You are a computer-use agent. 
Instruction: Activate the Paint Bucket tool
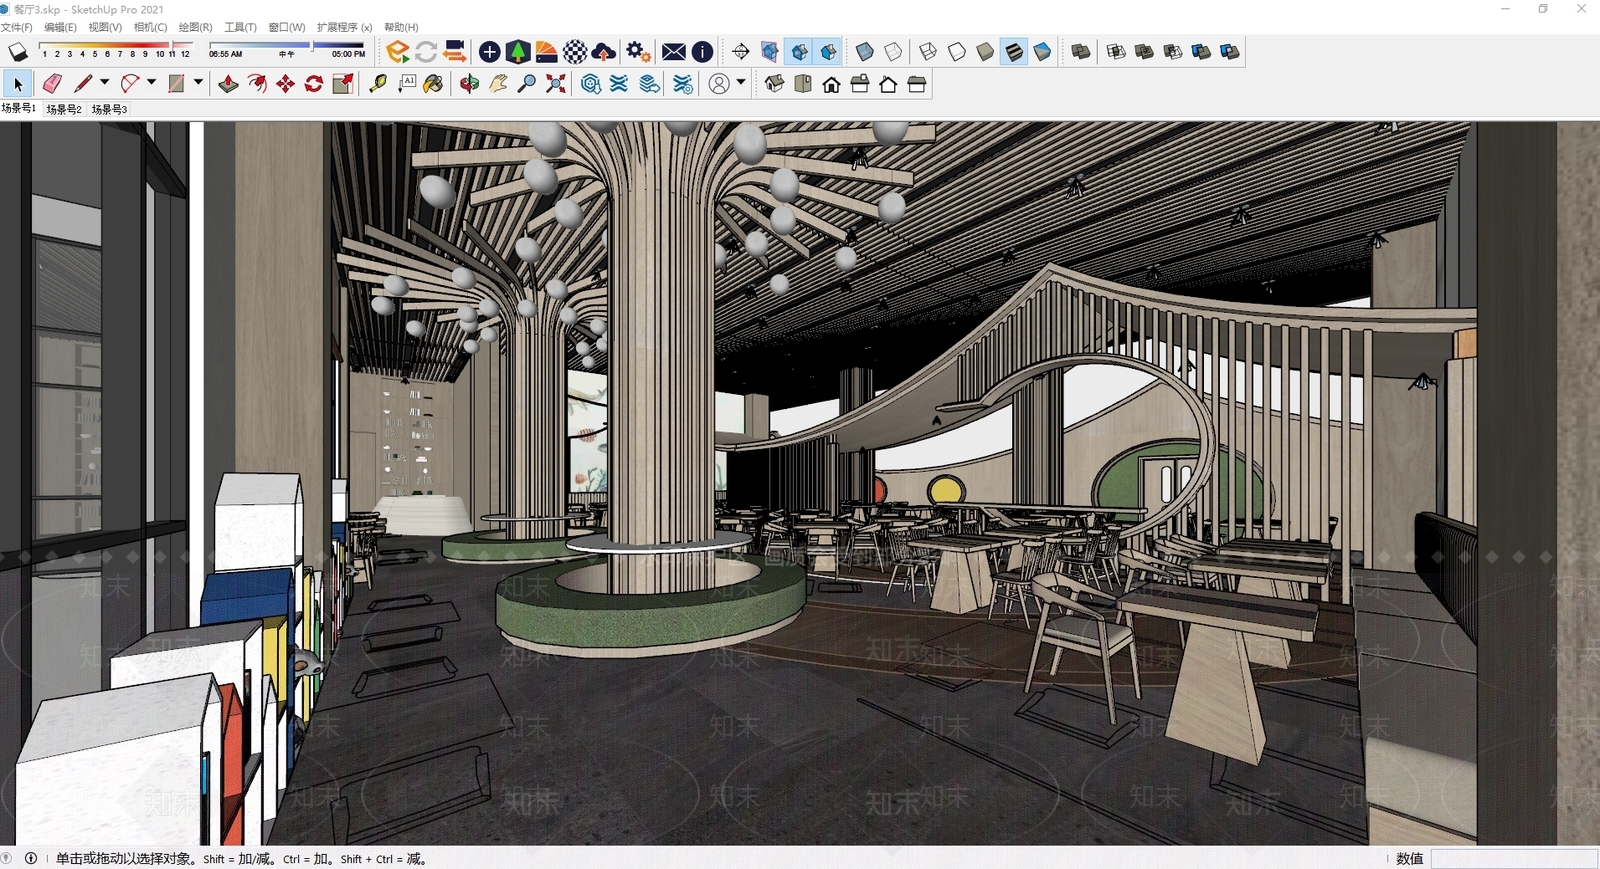(x=433, y=84)
